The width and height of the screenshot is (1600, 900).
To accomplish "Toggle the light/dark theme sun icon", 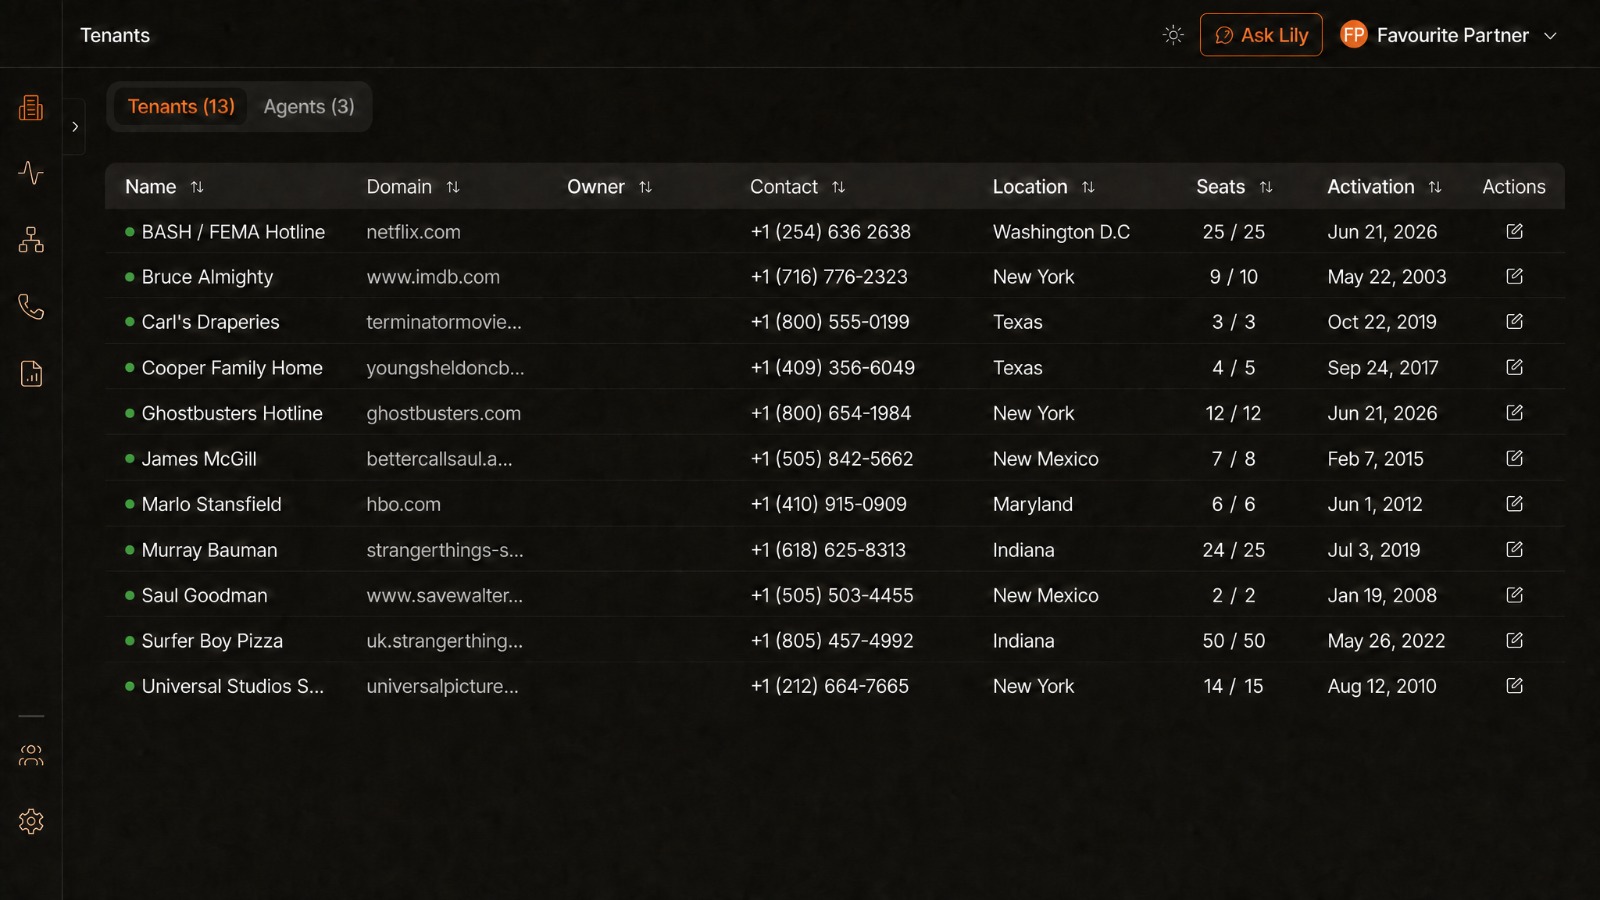I will coord(1173,35).
